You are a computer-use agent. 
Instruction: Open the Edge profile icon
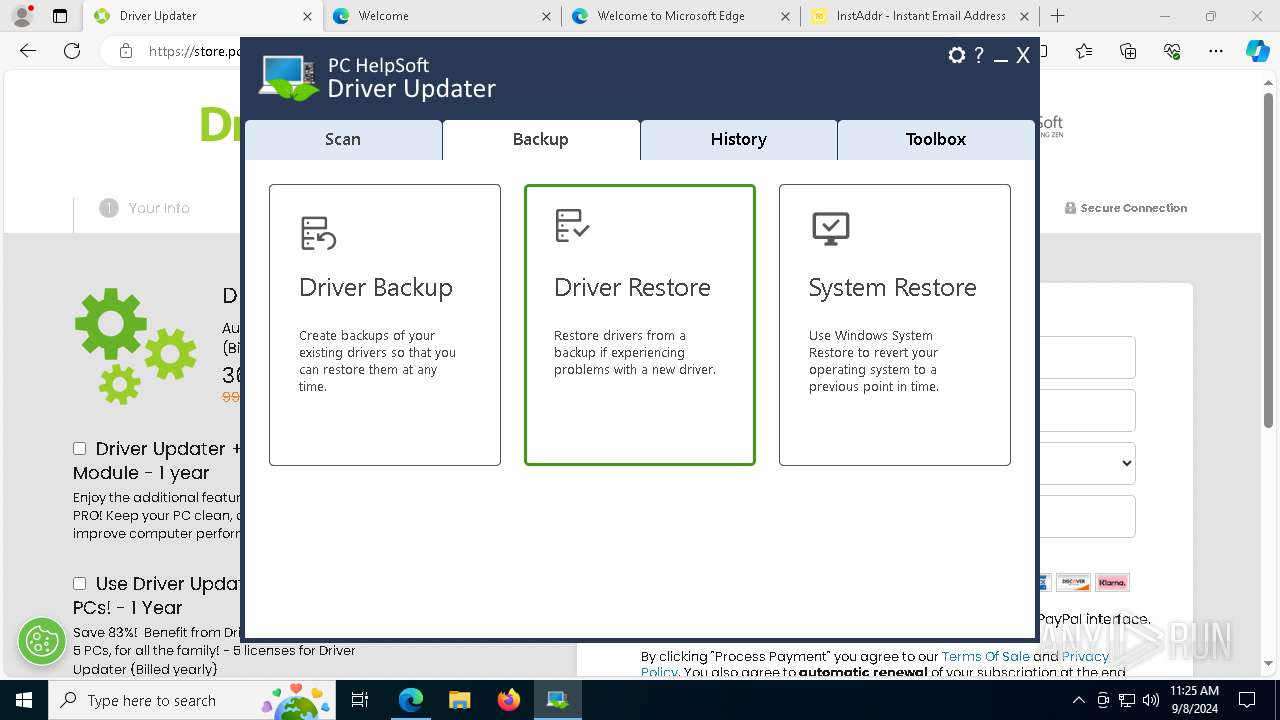click(22, 16)
